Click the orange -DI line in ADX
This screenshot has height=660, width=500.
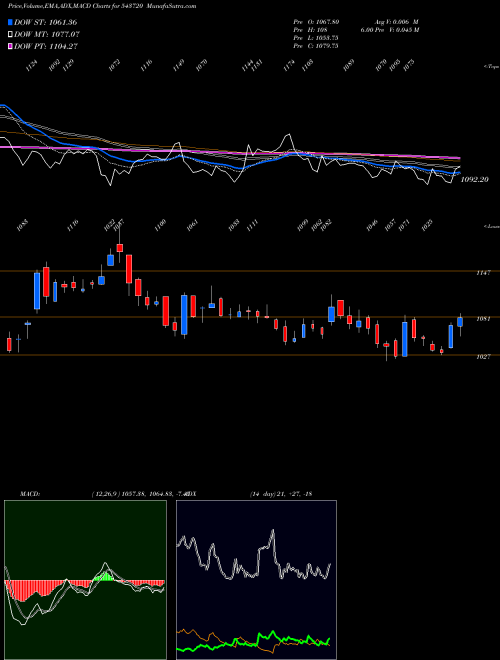[193, 632]
